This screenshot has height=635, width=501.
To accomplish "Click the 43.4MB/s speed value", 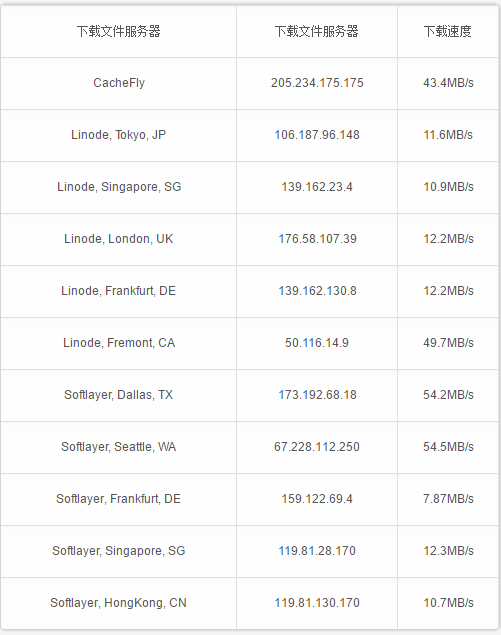I will 448,83.
